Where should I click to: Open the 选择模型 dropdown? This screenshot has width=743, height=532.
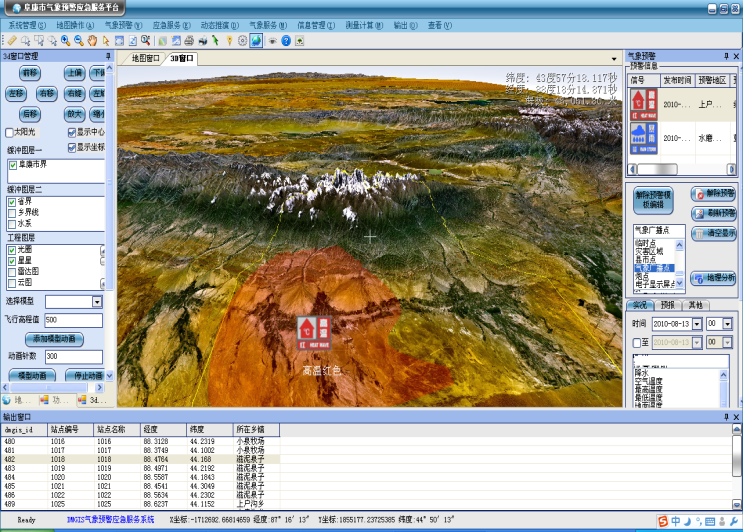click(x=97, y=301)
